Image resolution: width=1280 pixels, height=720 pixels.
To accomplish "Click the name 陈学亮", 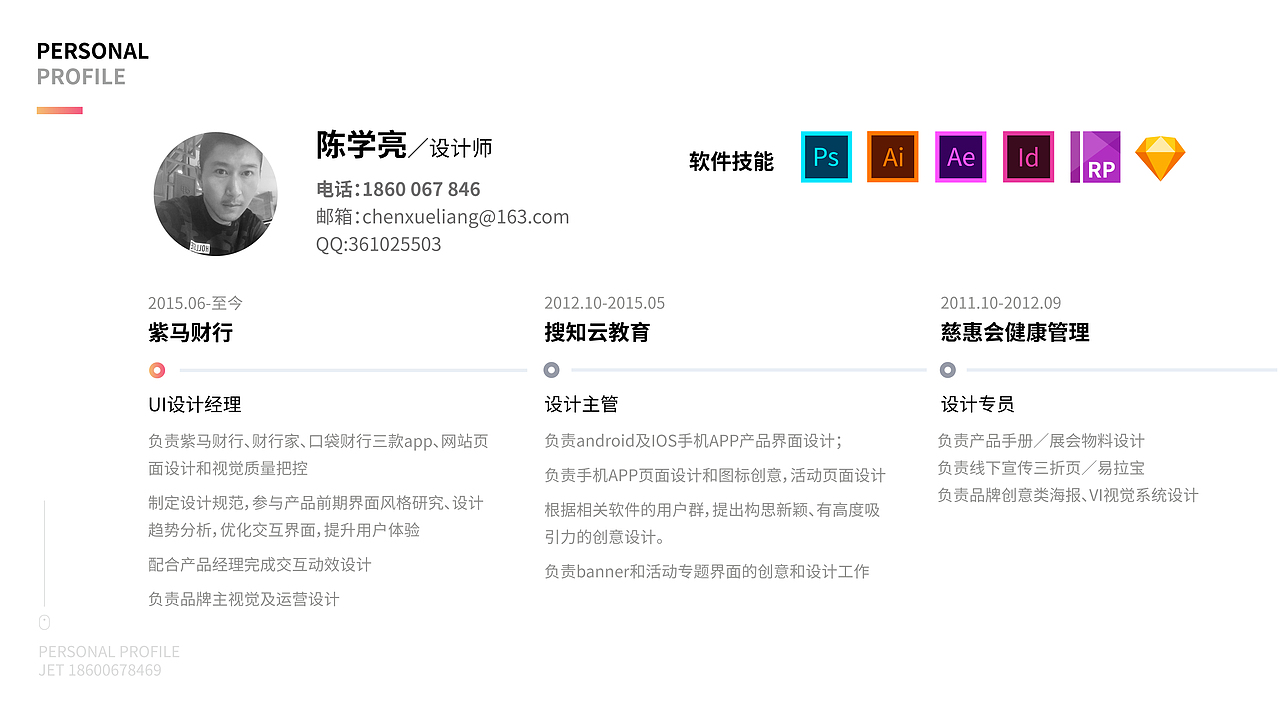I will click(x=361, y=146).
